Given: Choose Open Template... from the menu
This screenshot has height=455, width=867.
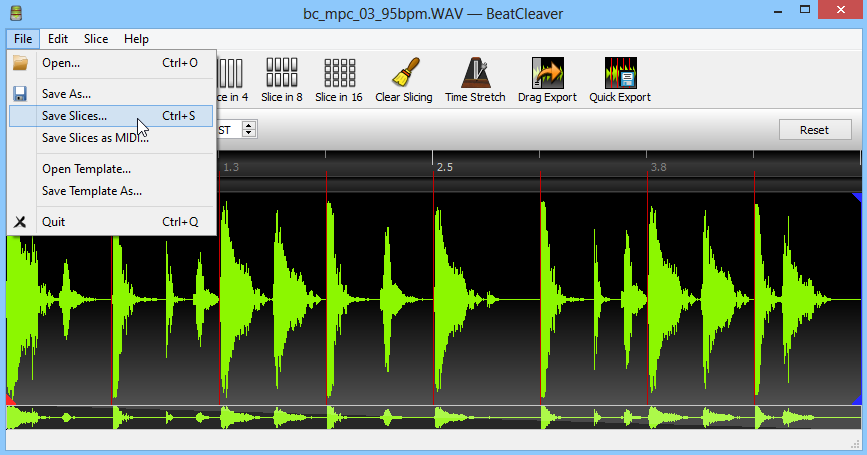Looking at the screenshot, I should [86, 169].
